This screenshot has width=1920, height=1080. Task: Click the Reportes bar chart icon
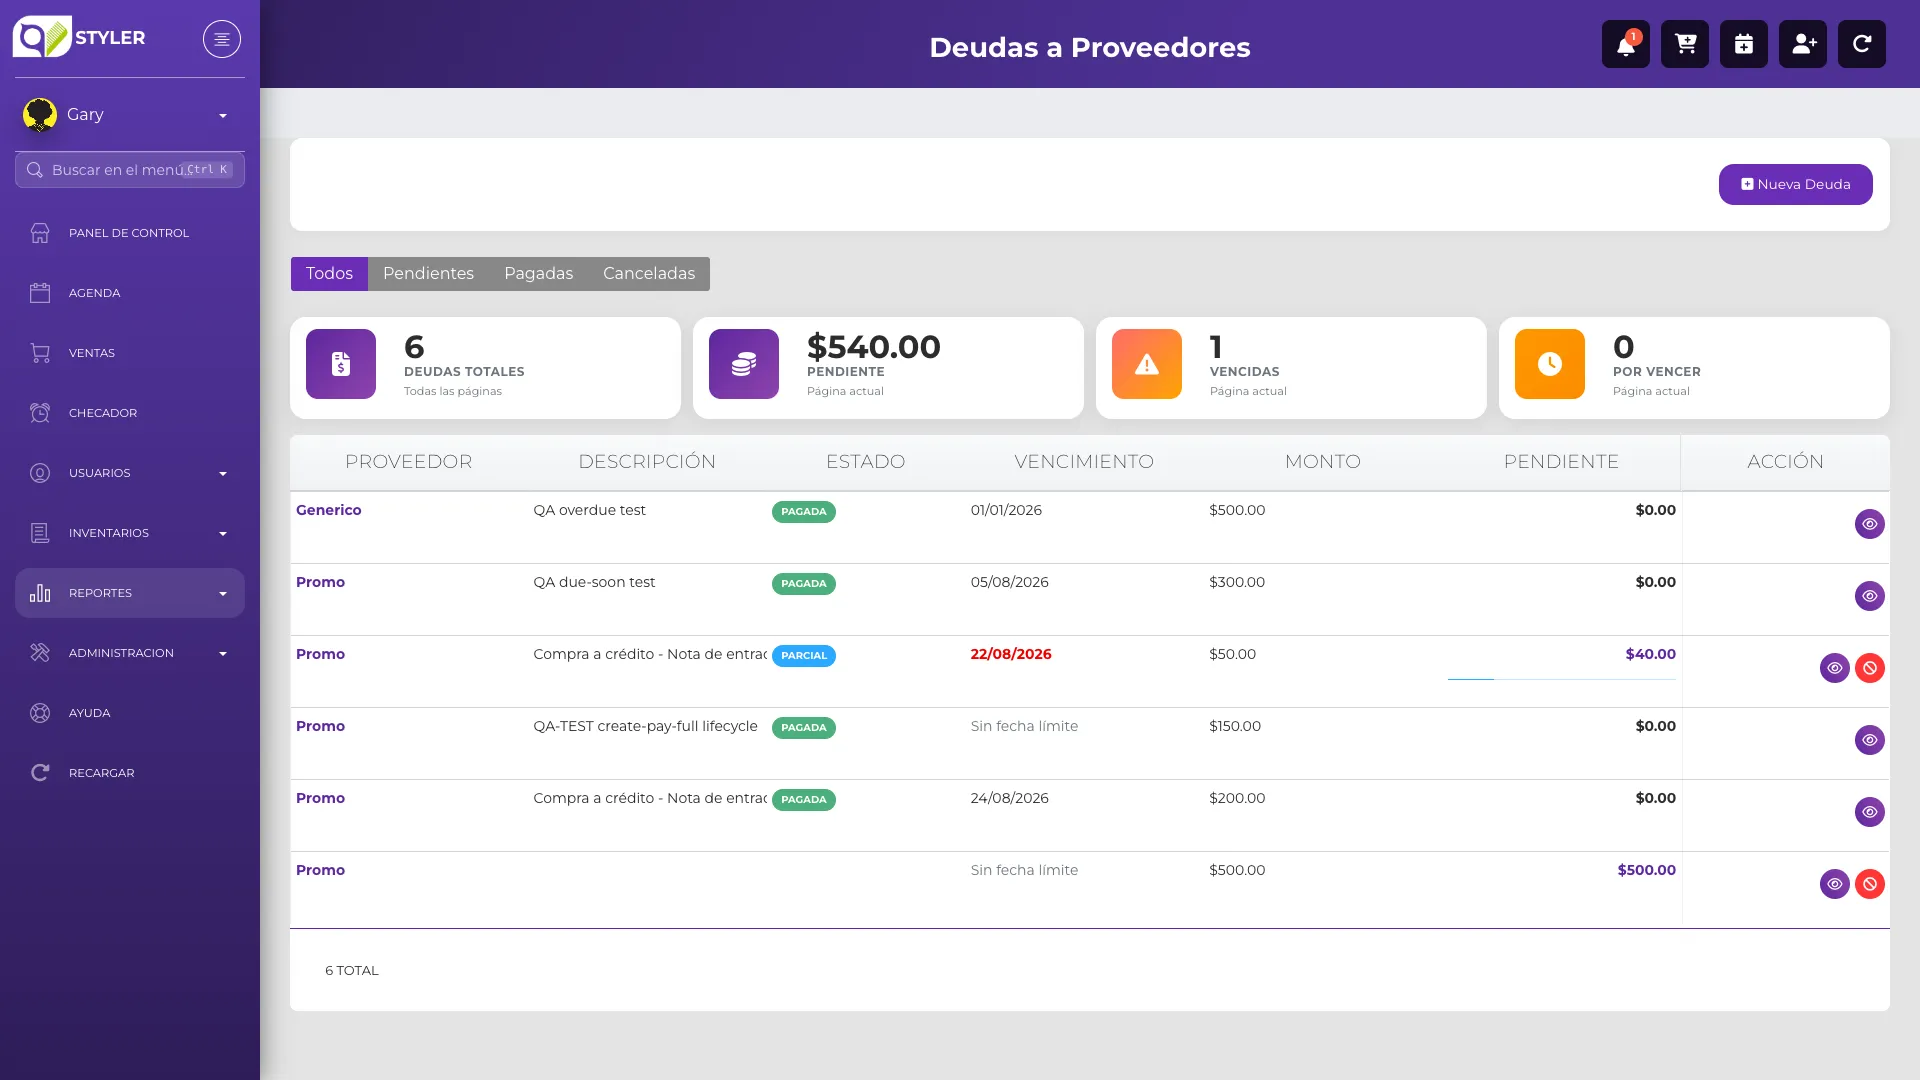[x=40, y=593]
